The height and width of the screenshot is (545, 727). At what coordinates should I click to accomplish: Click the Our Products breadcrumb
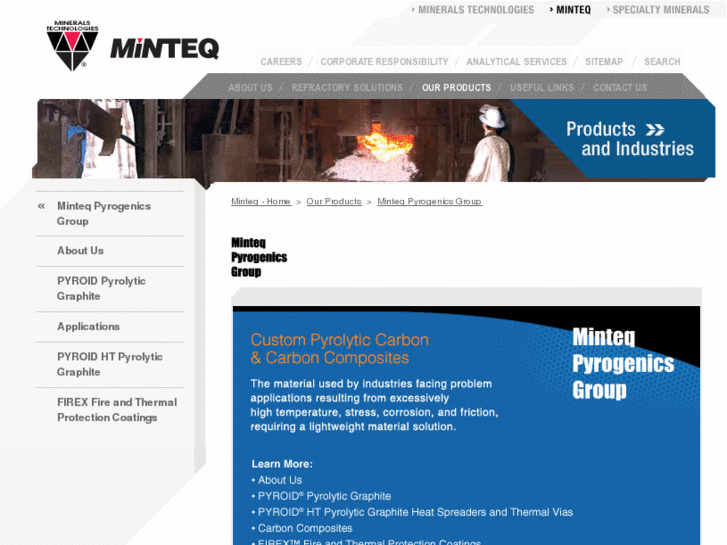click(x=334, y=201)
